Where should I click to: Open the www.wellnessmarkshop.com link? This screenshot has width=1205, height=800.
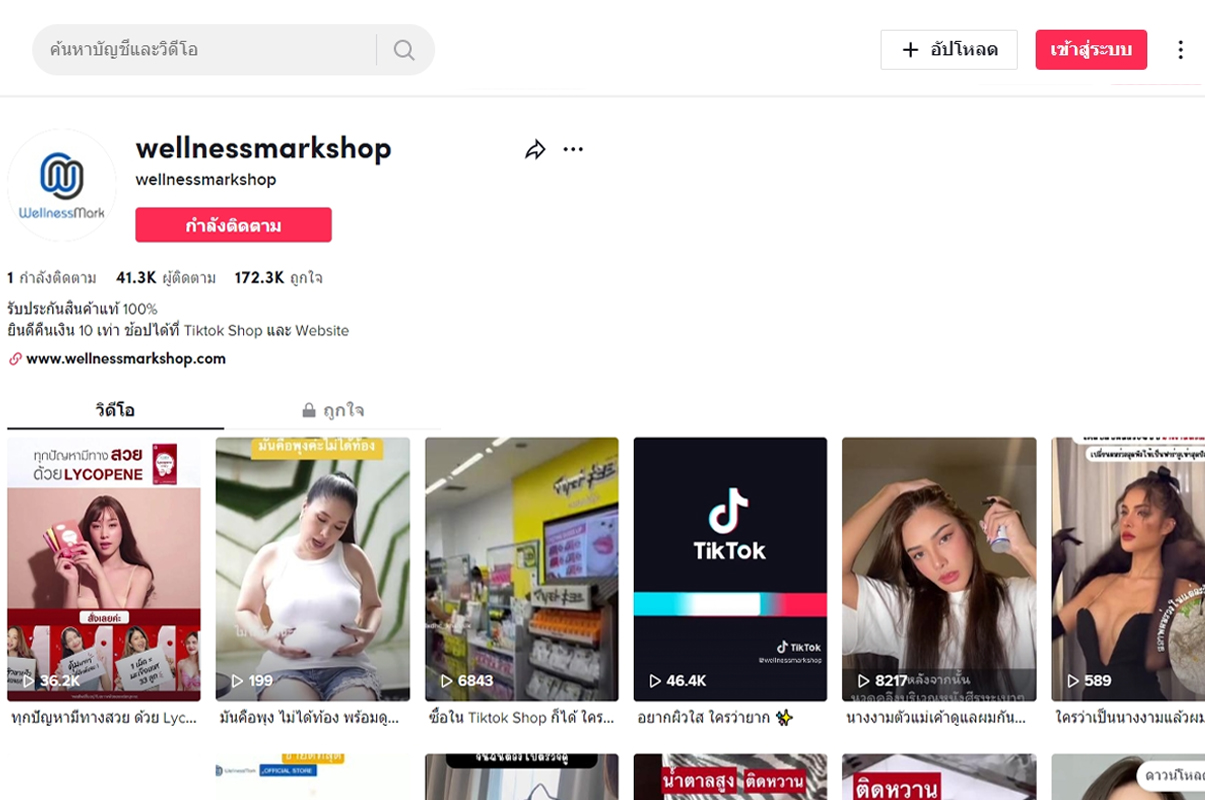pos(126,359)
